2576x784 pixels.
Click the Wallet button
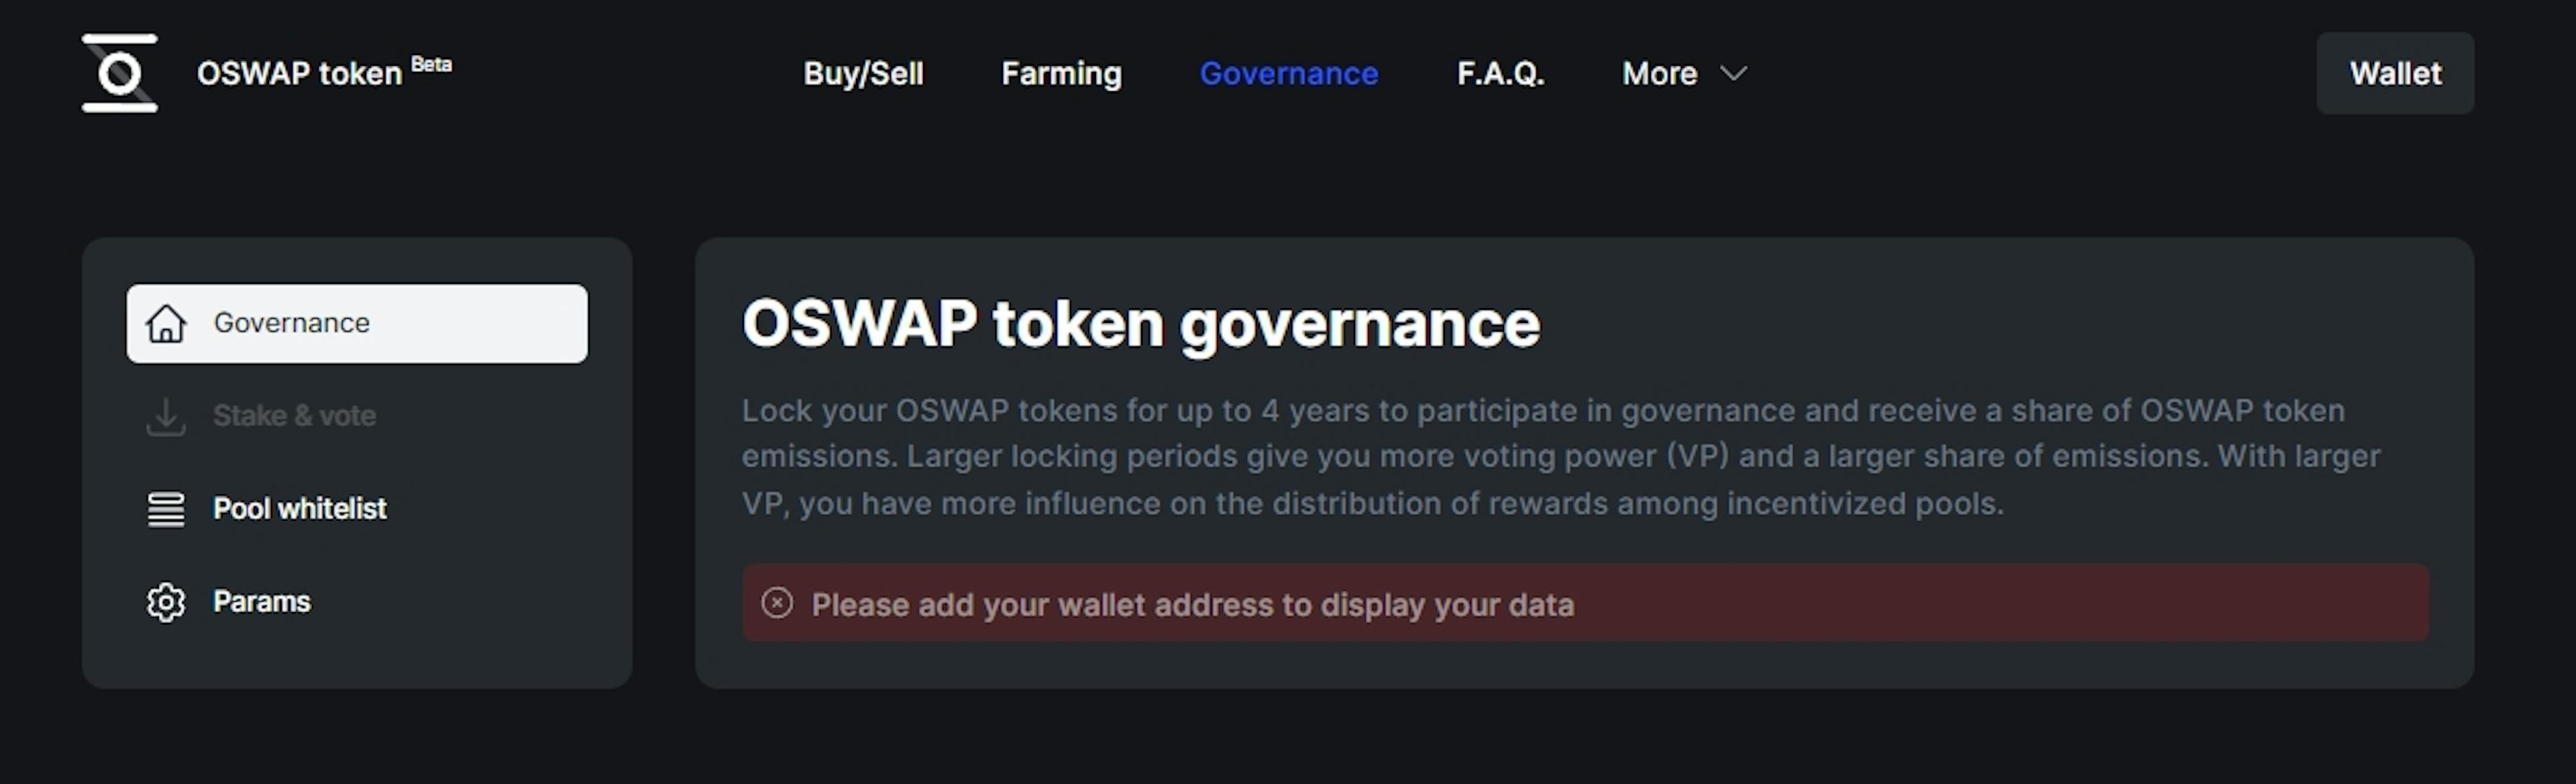pyautogui.click(x=2395, y=73)
